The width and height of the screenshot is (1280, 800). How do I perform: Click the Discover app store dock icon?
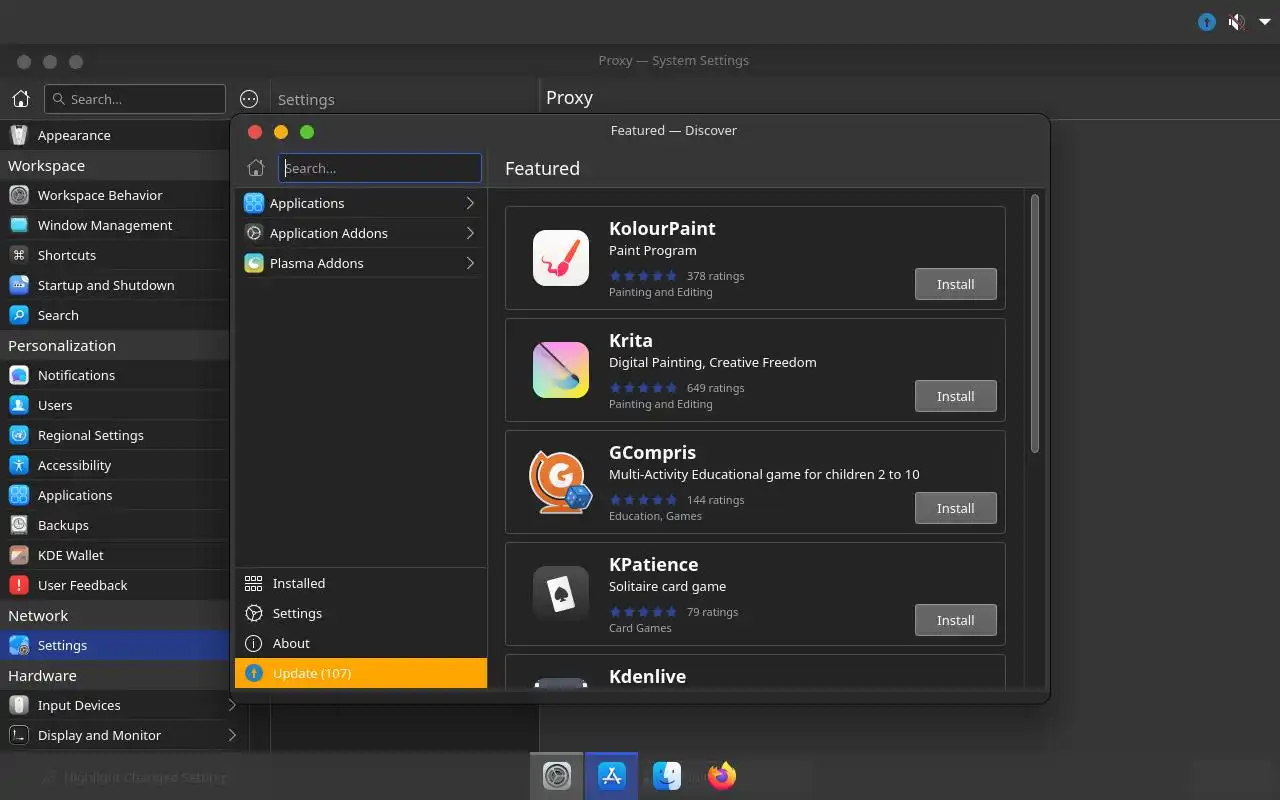[611, 776]
